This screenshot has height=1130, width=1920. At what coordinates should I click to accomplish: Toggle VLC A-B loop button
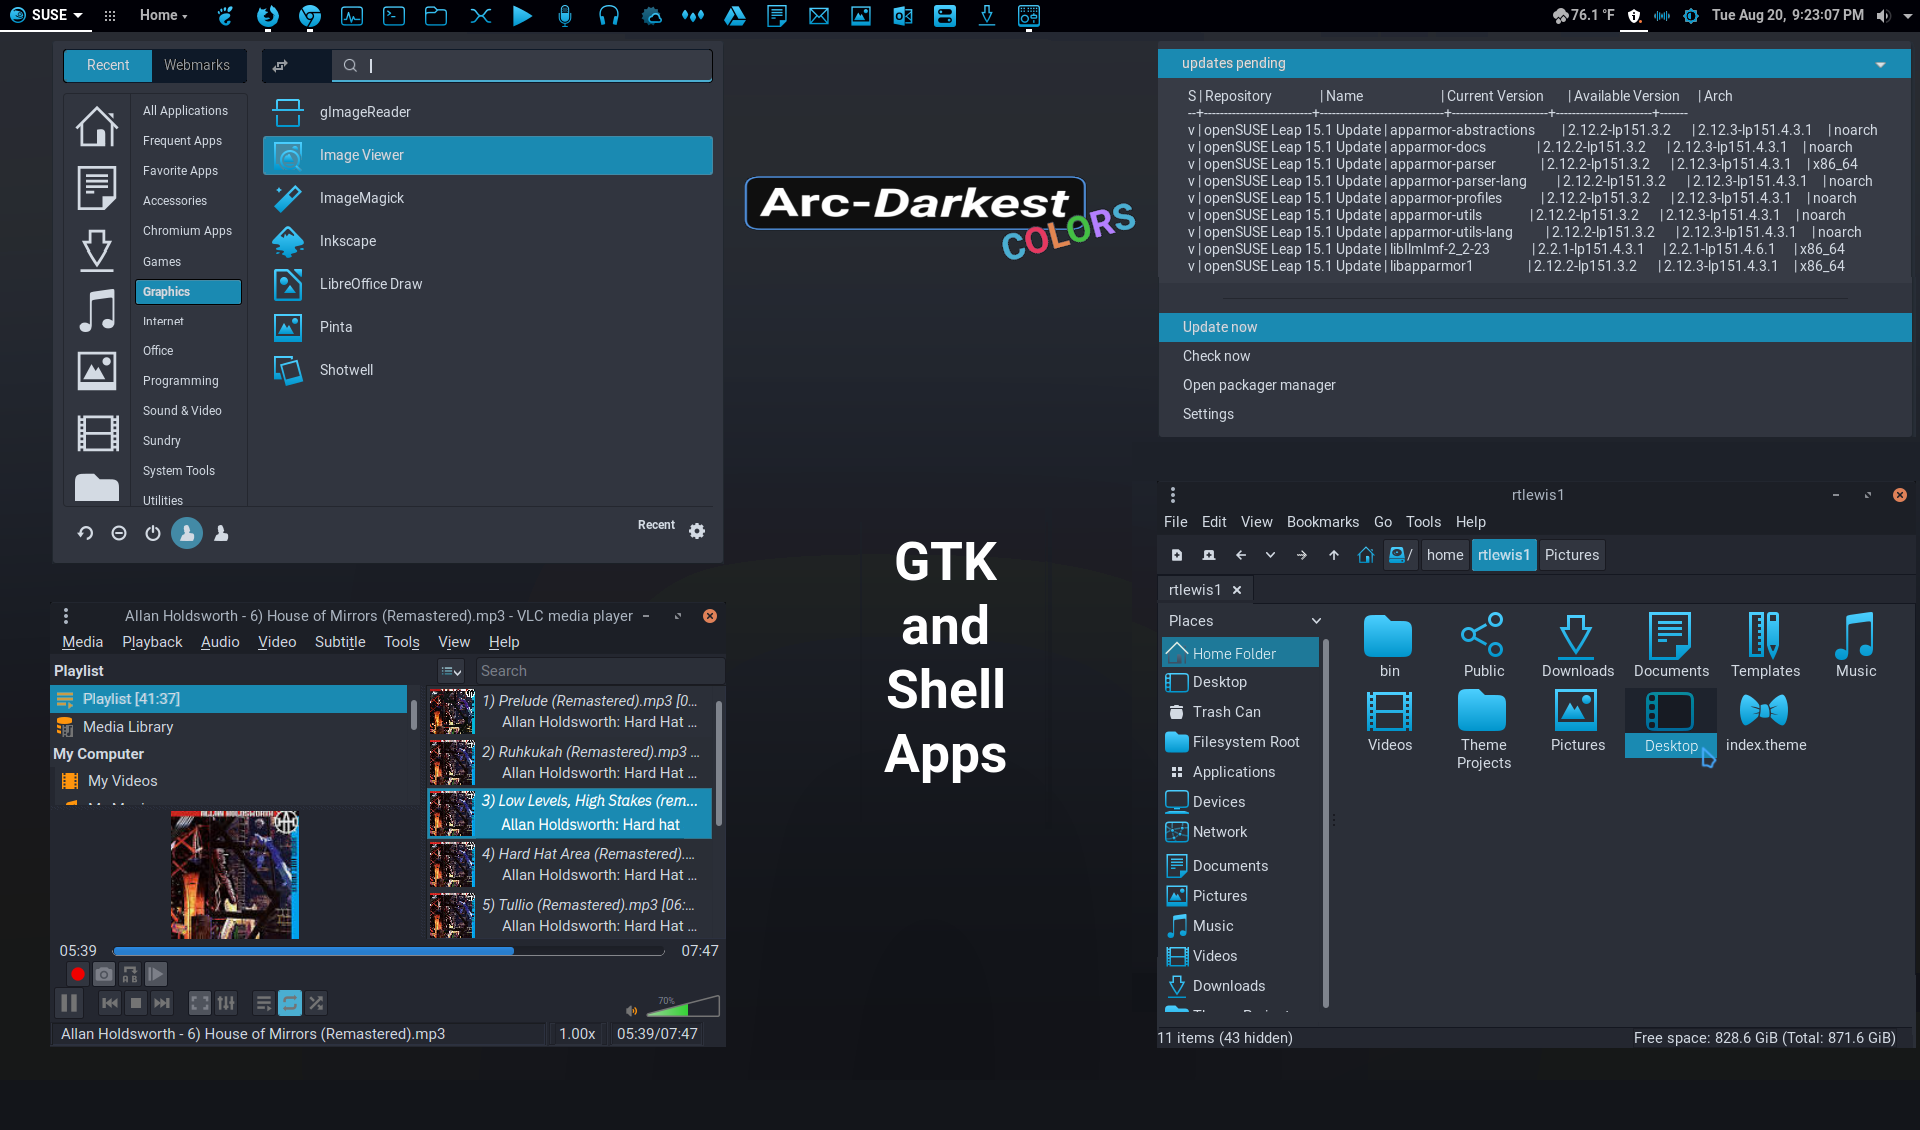click(130, 973)
